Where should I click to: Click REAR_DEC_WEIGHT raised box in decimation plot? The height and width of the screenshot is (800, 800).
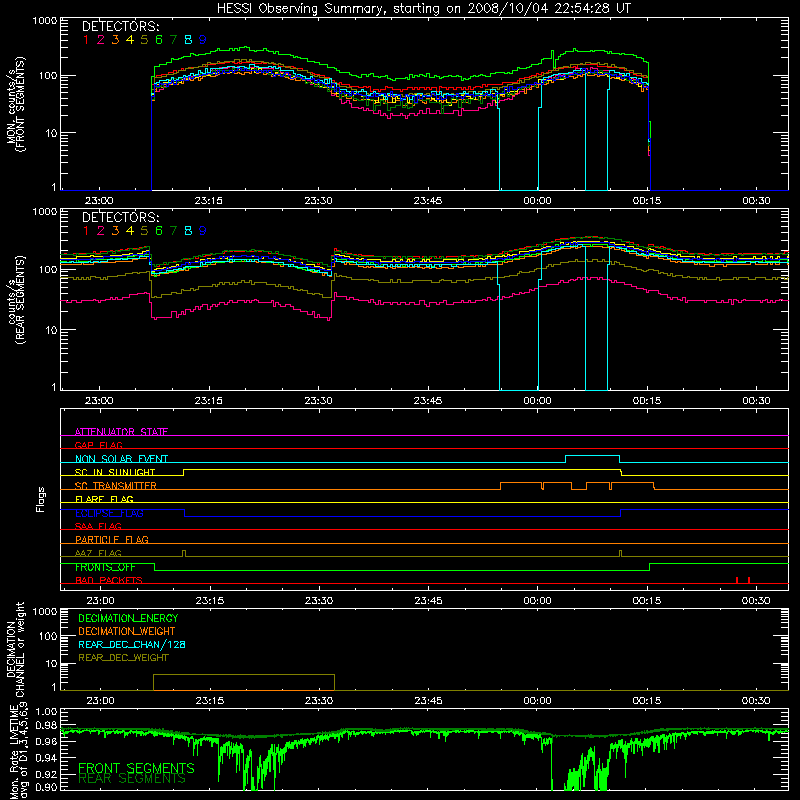244,682
